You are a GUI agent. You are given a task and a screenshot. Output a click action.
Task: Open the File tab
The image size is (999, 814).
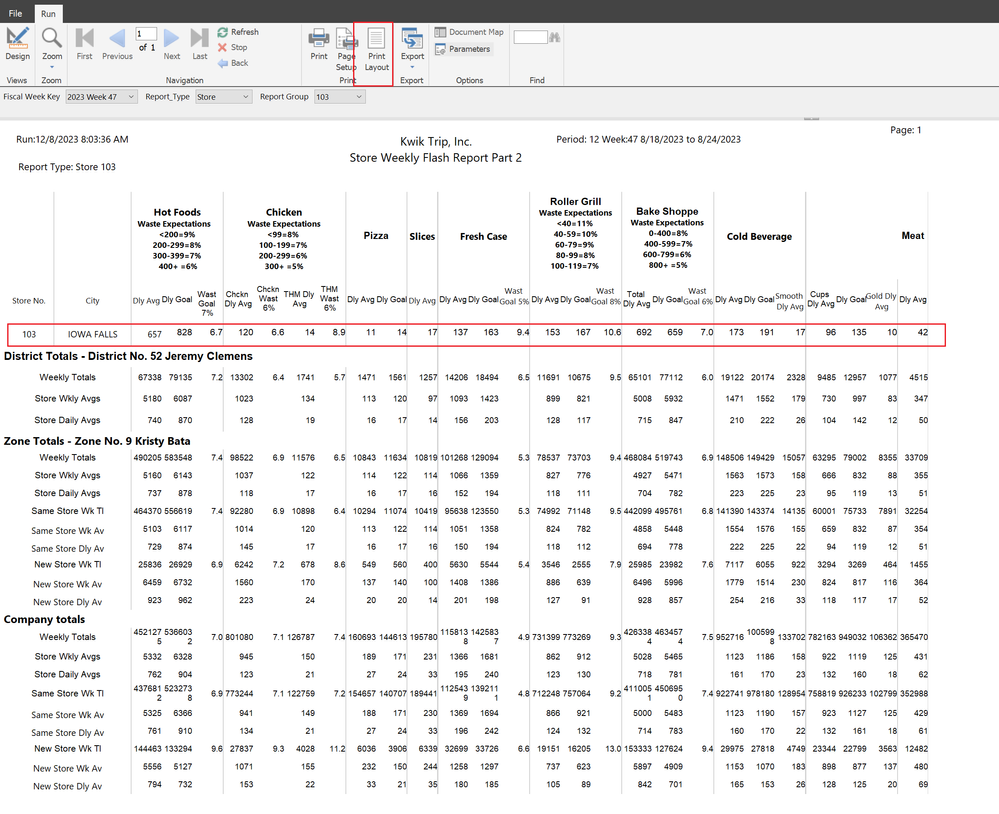(15, 13)
